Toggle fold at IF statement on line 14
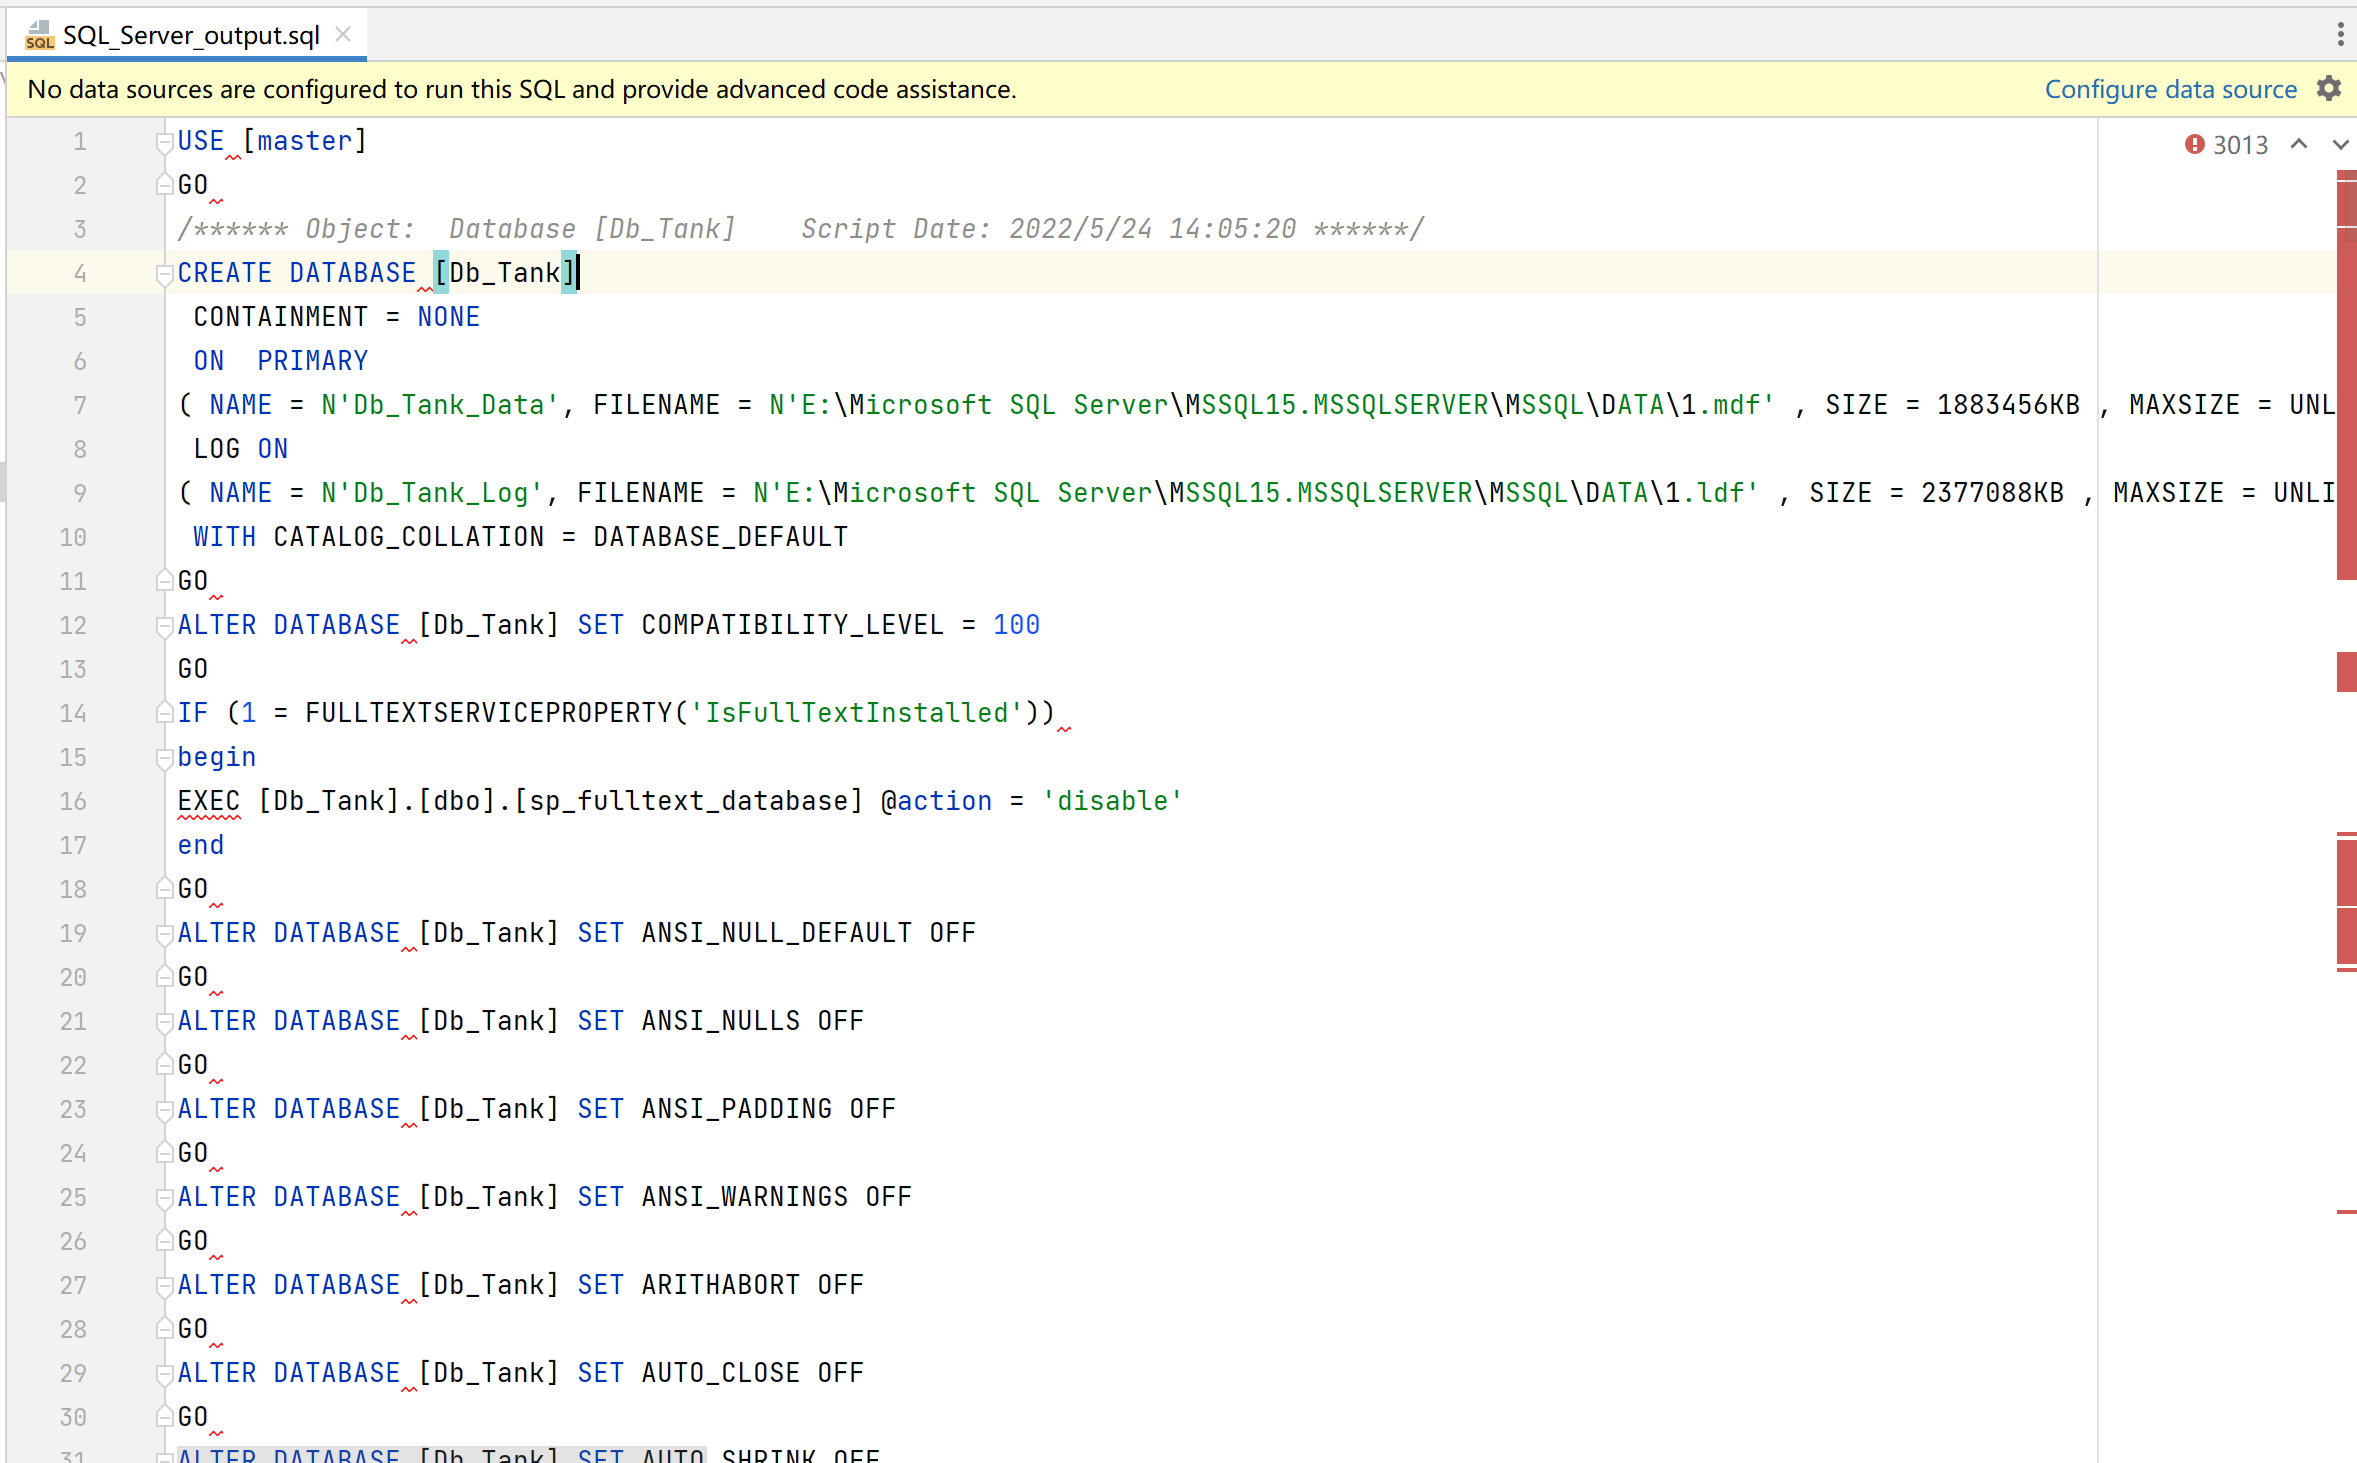The height and width of the screenshot is (1463, 2357). pos(165,713)
